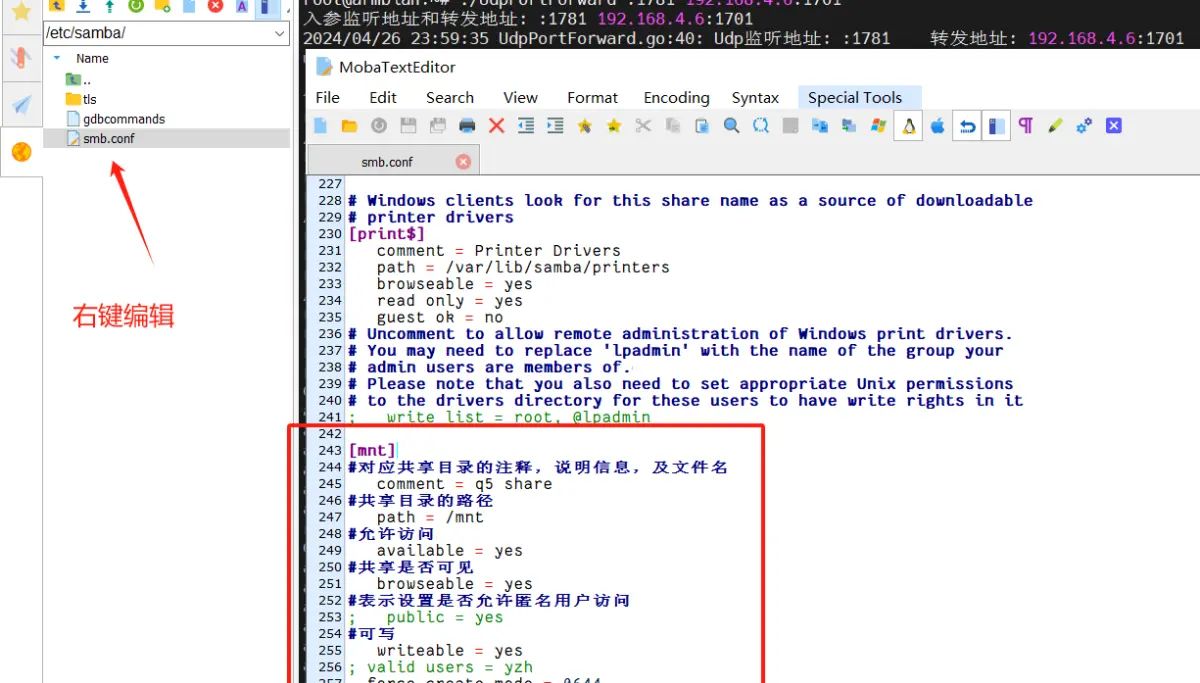Toggle the pilcrow show-all-characters button

[x=1025, y=126]
